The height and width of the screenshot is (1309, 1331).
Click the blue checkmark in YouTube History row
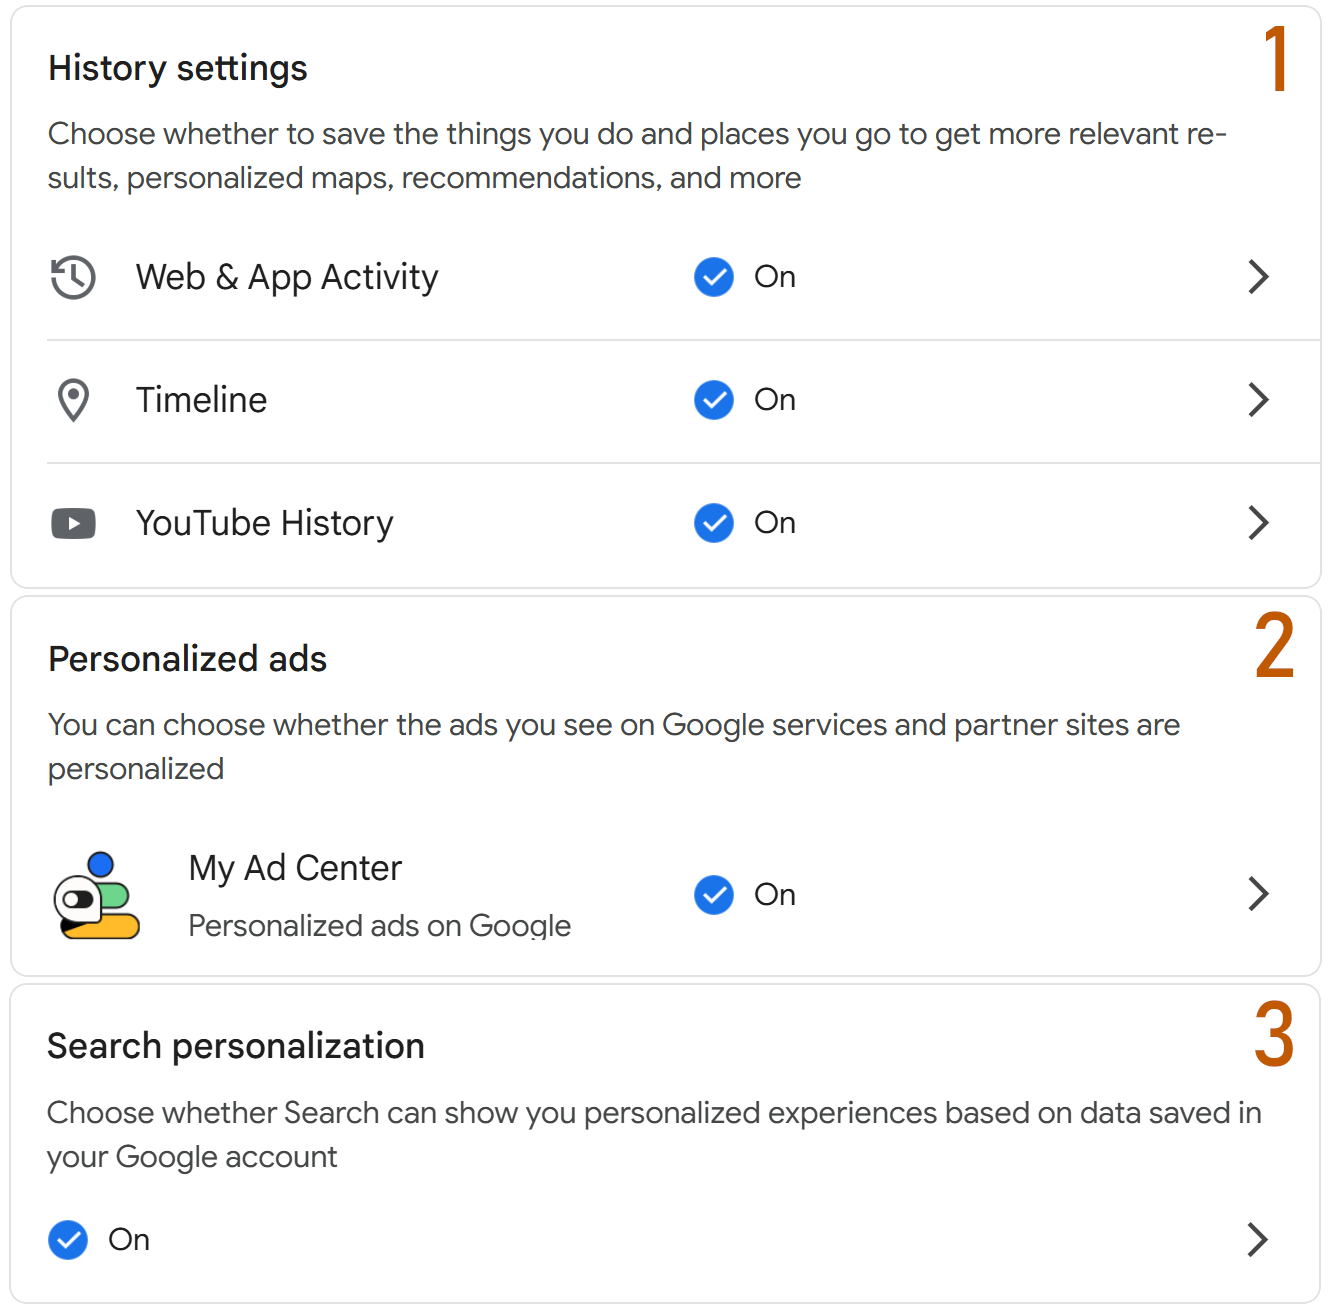pyautogui.click(x=714, y=523)
